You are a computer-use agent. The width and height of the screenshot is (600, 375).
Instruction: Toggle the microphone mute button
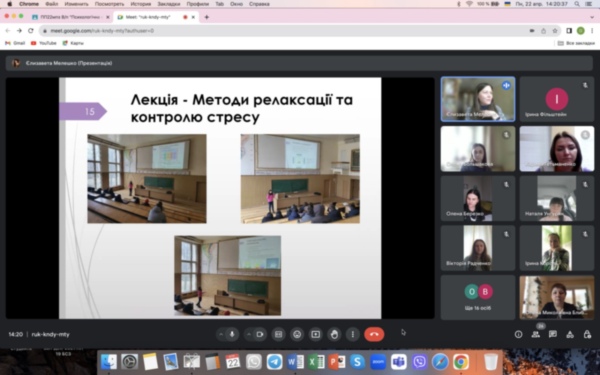[232, 334]
